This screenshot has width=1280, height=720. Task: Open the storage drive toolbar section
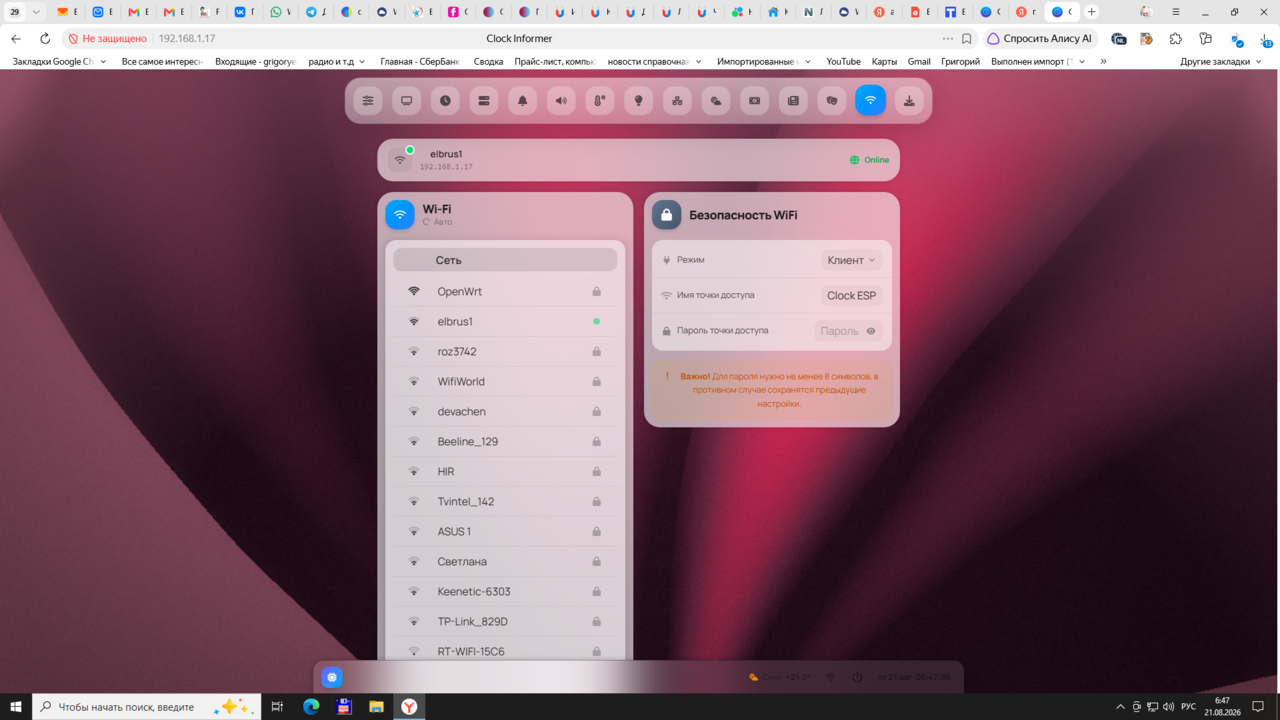point(484,100)
